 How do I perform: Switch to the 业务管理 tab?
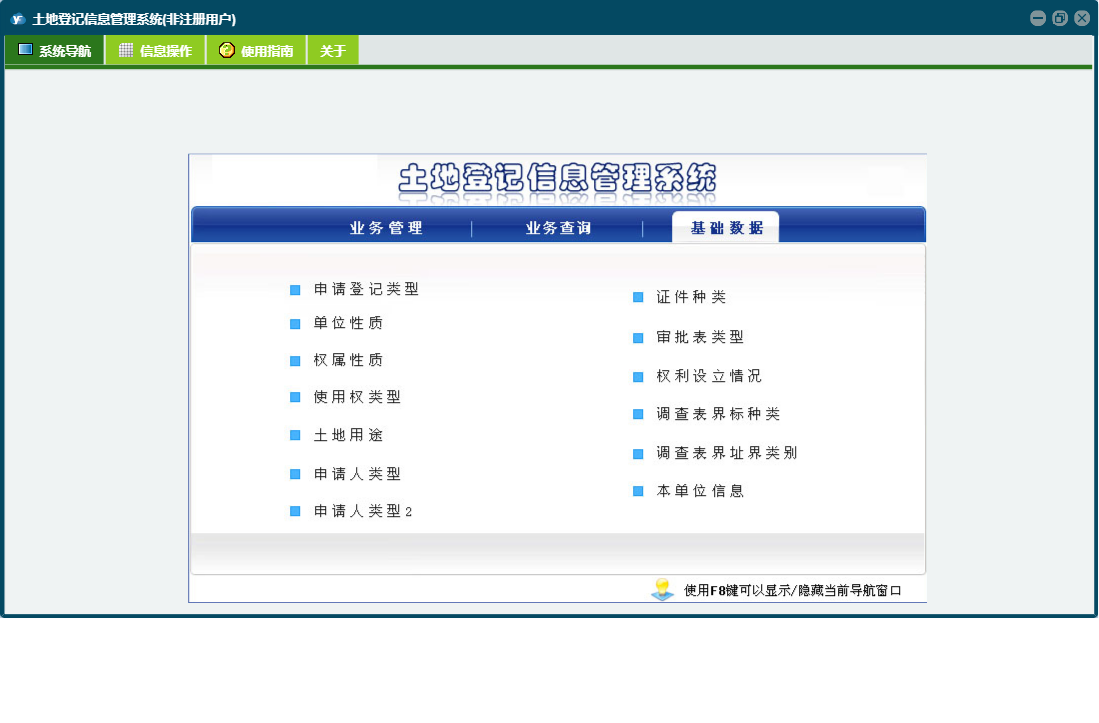[386, 228]
